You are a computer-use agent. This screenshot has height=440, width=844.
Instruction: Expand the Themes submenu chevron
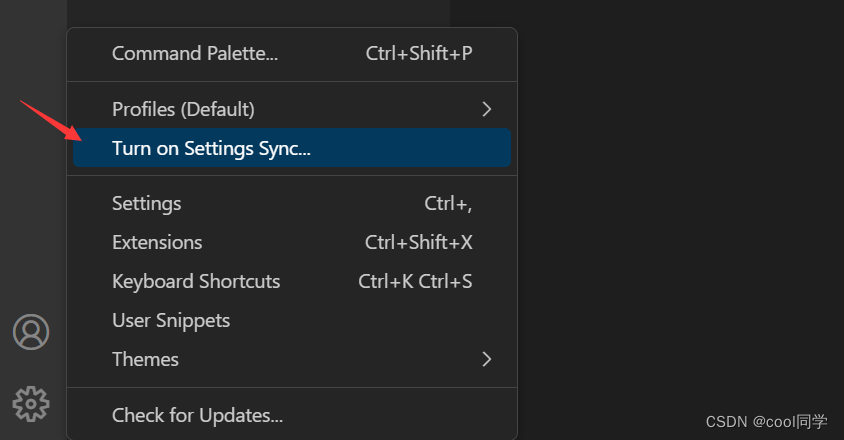[487, 358]
